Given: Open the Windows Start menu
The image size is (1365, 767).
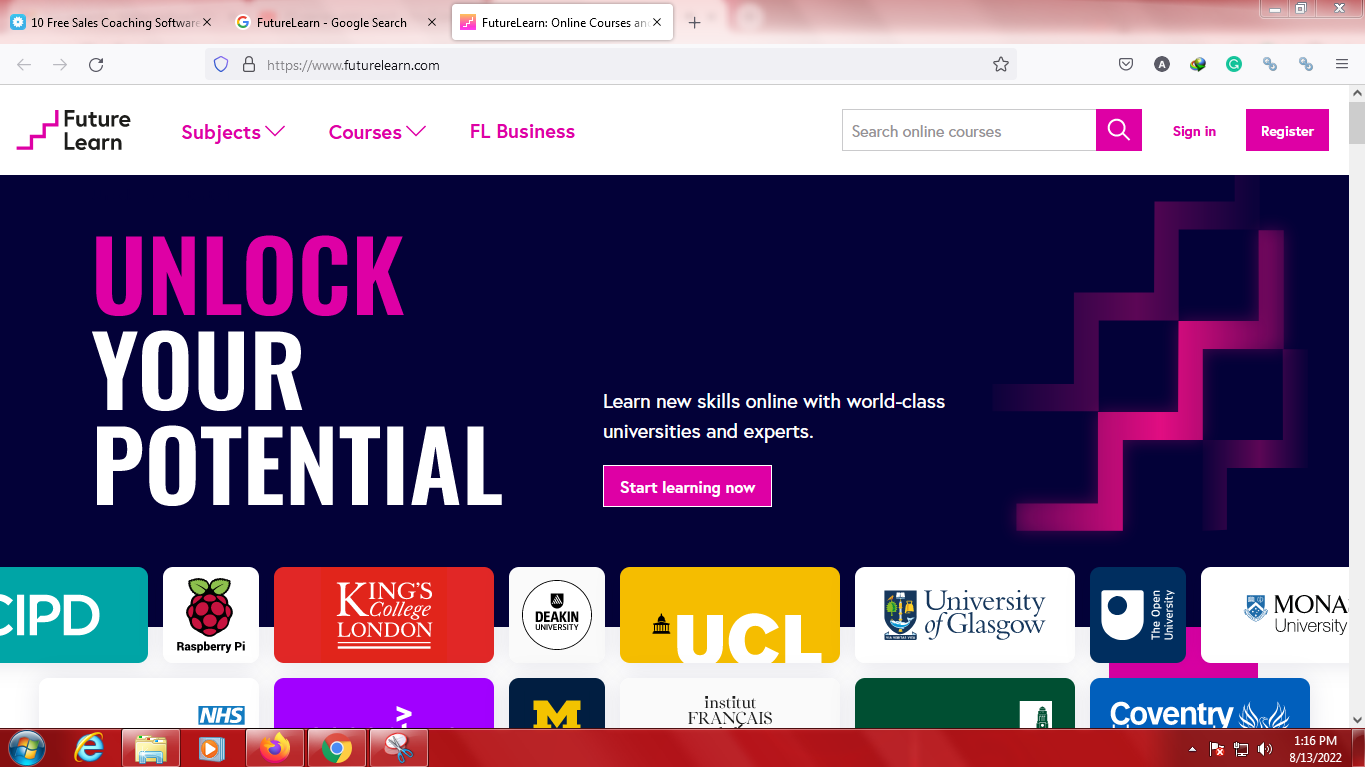Looking at the screenshot, I should point(26,748).
